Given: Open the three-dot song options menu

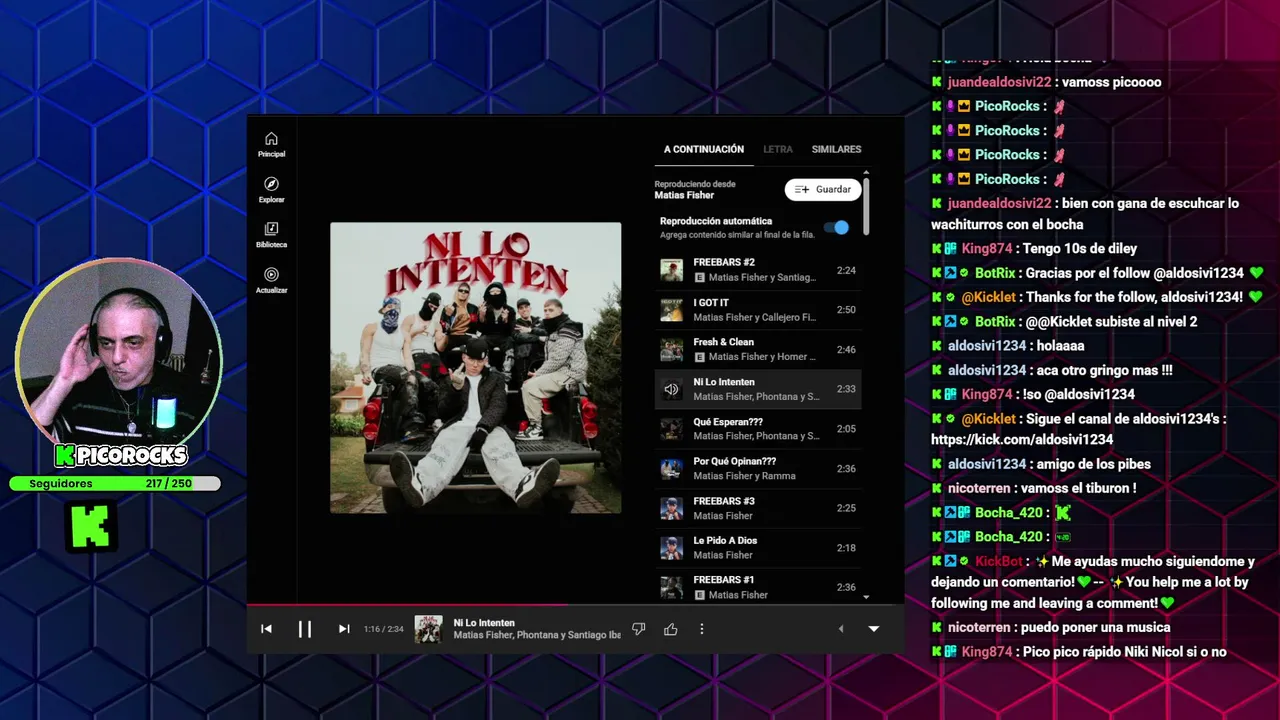Looking at the screenshot, I should pyautogui.click(x=702, y=629).
